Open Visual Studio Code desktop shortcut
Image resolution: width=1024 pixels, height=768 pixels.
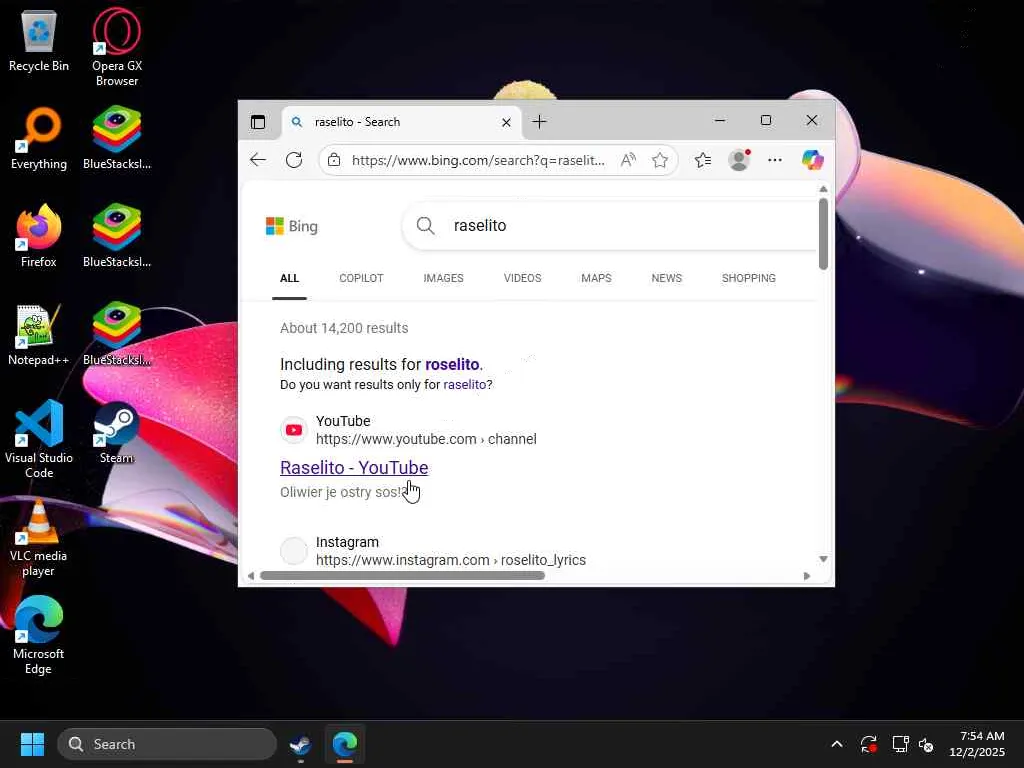(x=39, y=439)
